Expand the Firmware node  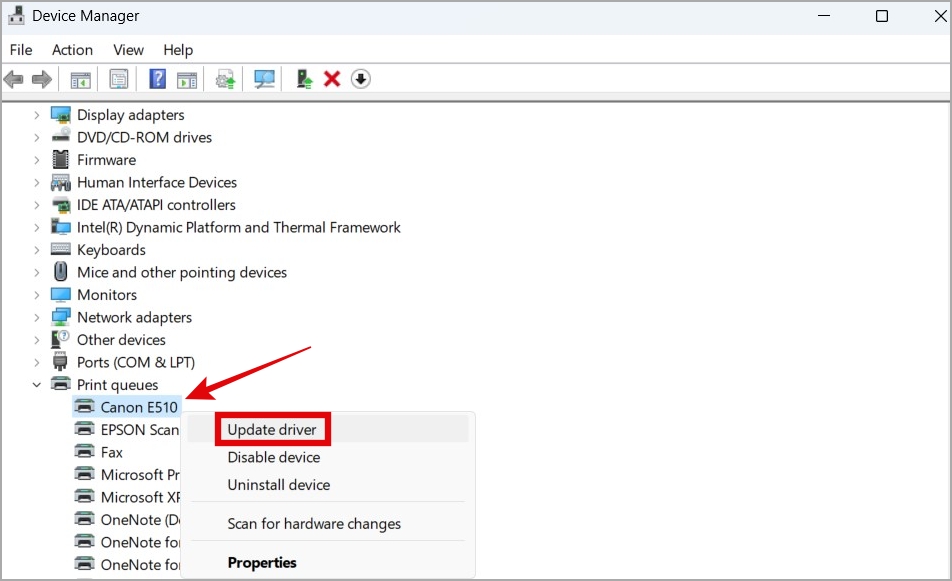[36, 160]
